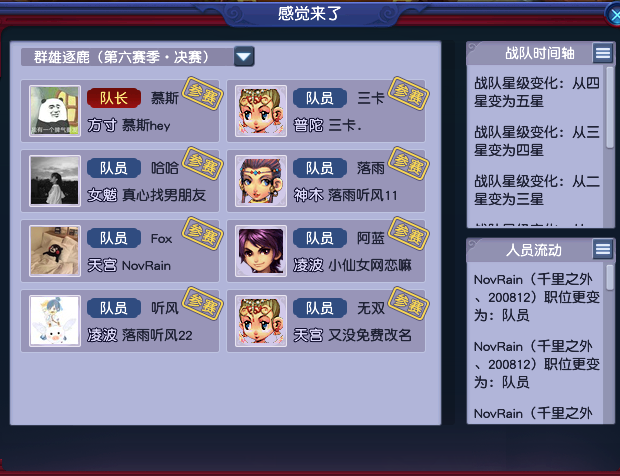Click captain 慕斯's panda avatar

tap(55, 111)
